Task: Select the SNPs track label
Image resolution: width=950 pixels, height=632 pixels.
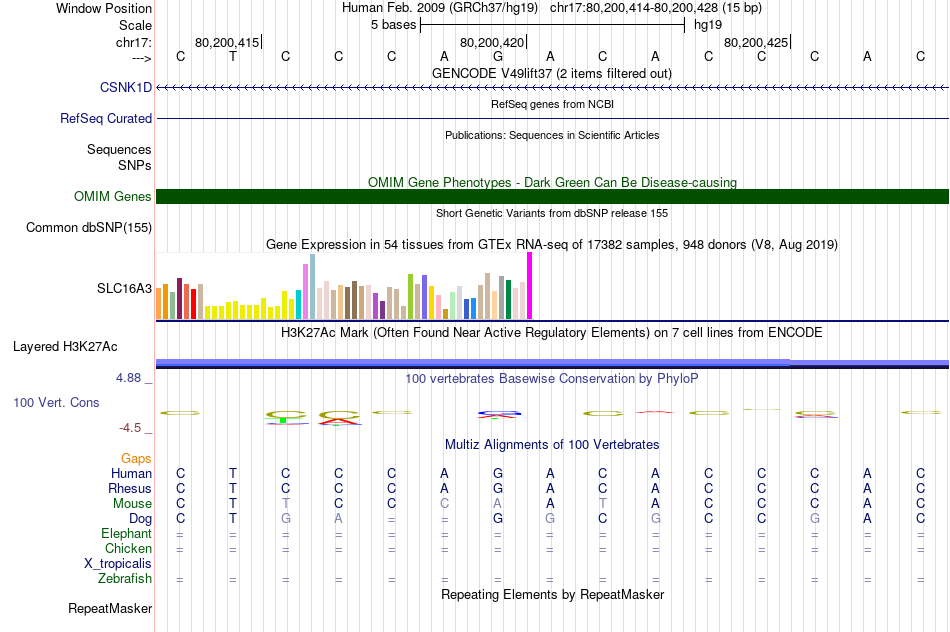Action: coord(135,165)
